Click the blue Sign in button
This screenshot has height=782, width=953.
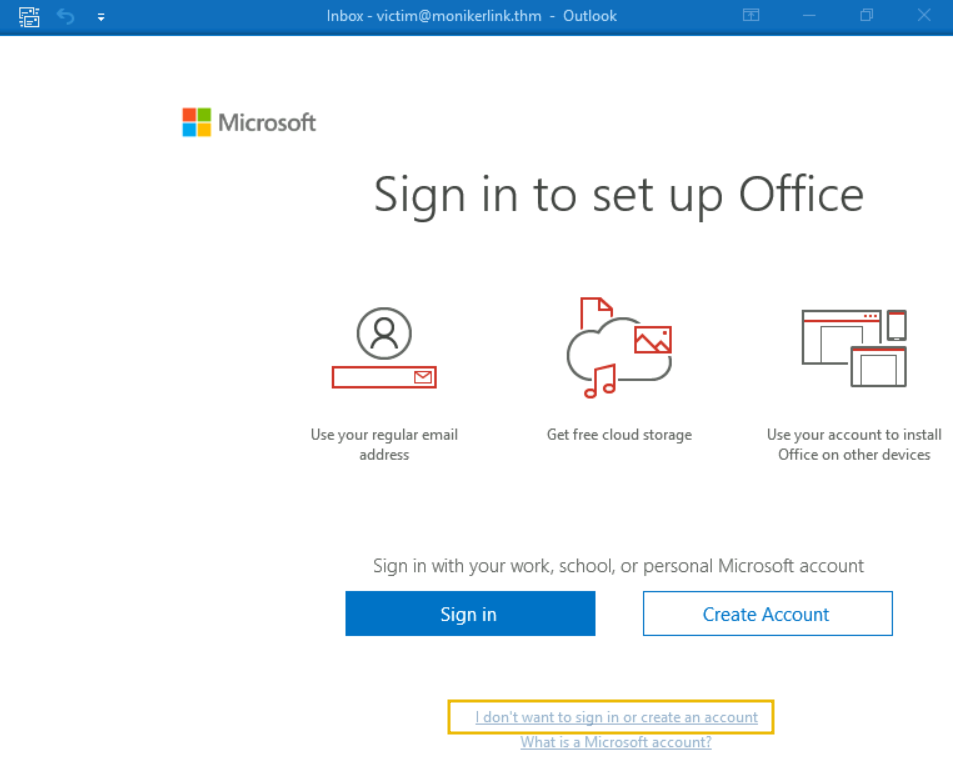coord(470,614)
